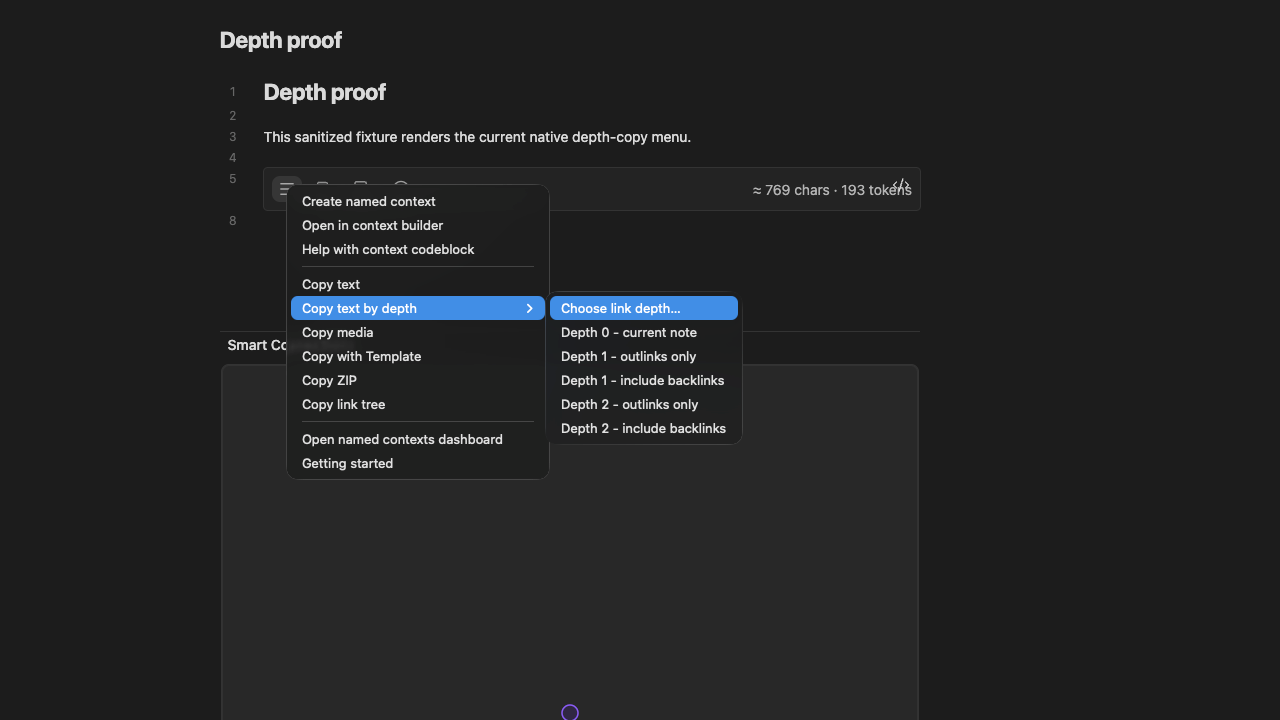The height and width of the screenshot is (720, 1280).
Task: Click the 'This sanitized fixture renders' sentence
Action: (x=477, y=137)
